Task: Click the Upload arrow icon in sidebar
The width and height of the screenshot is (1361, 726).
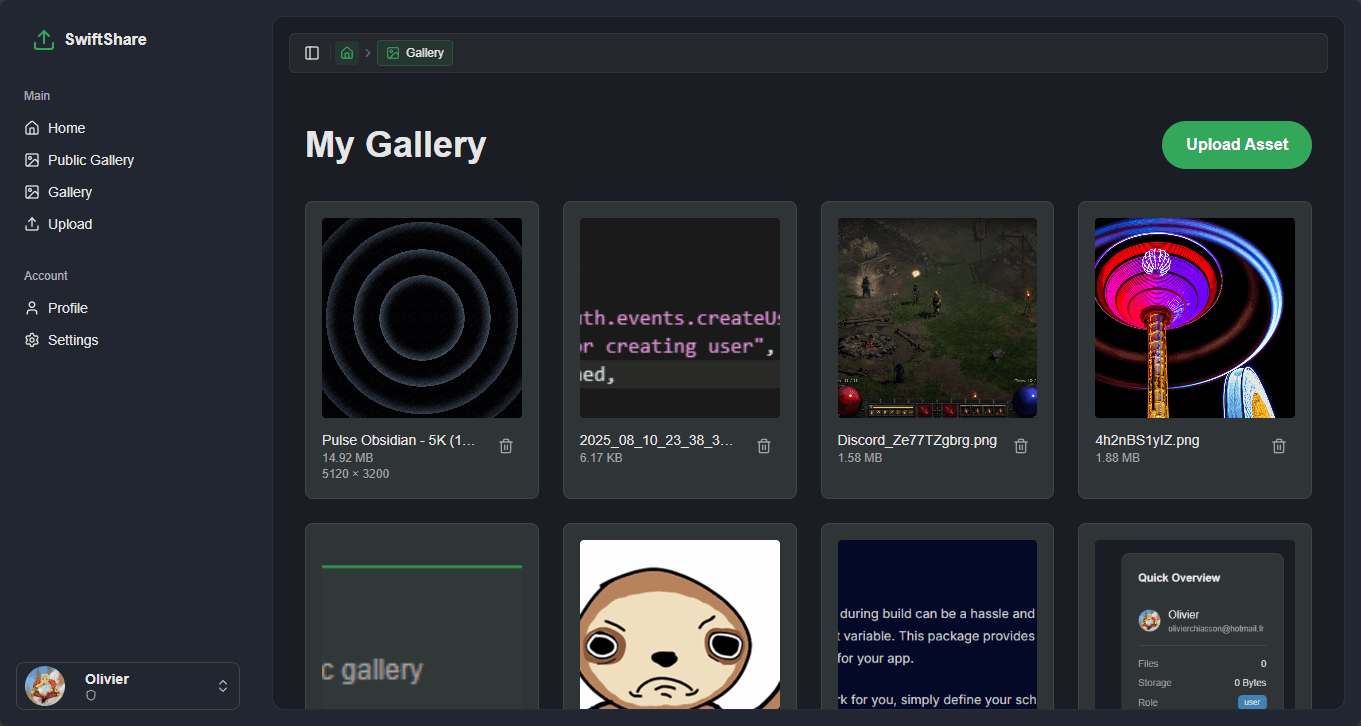Action: coord(32,224)
